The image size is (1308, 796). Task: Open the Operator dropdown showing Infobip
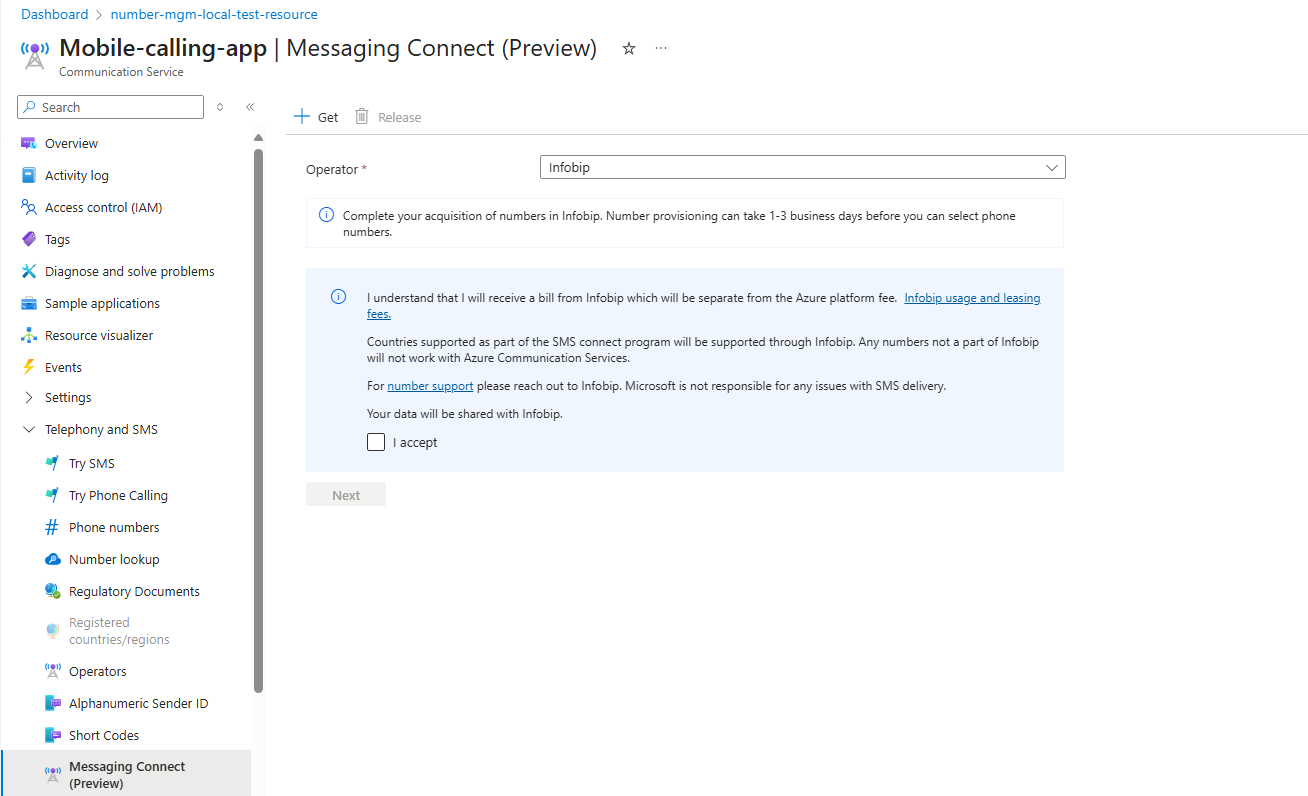[802, 168]
